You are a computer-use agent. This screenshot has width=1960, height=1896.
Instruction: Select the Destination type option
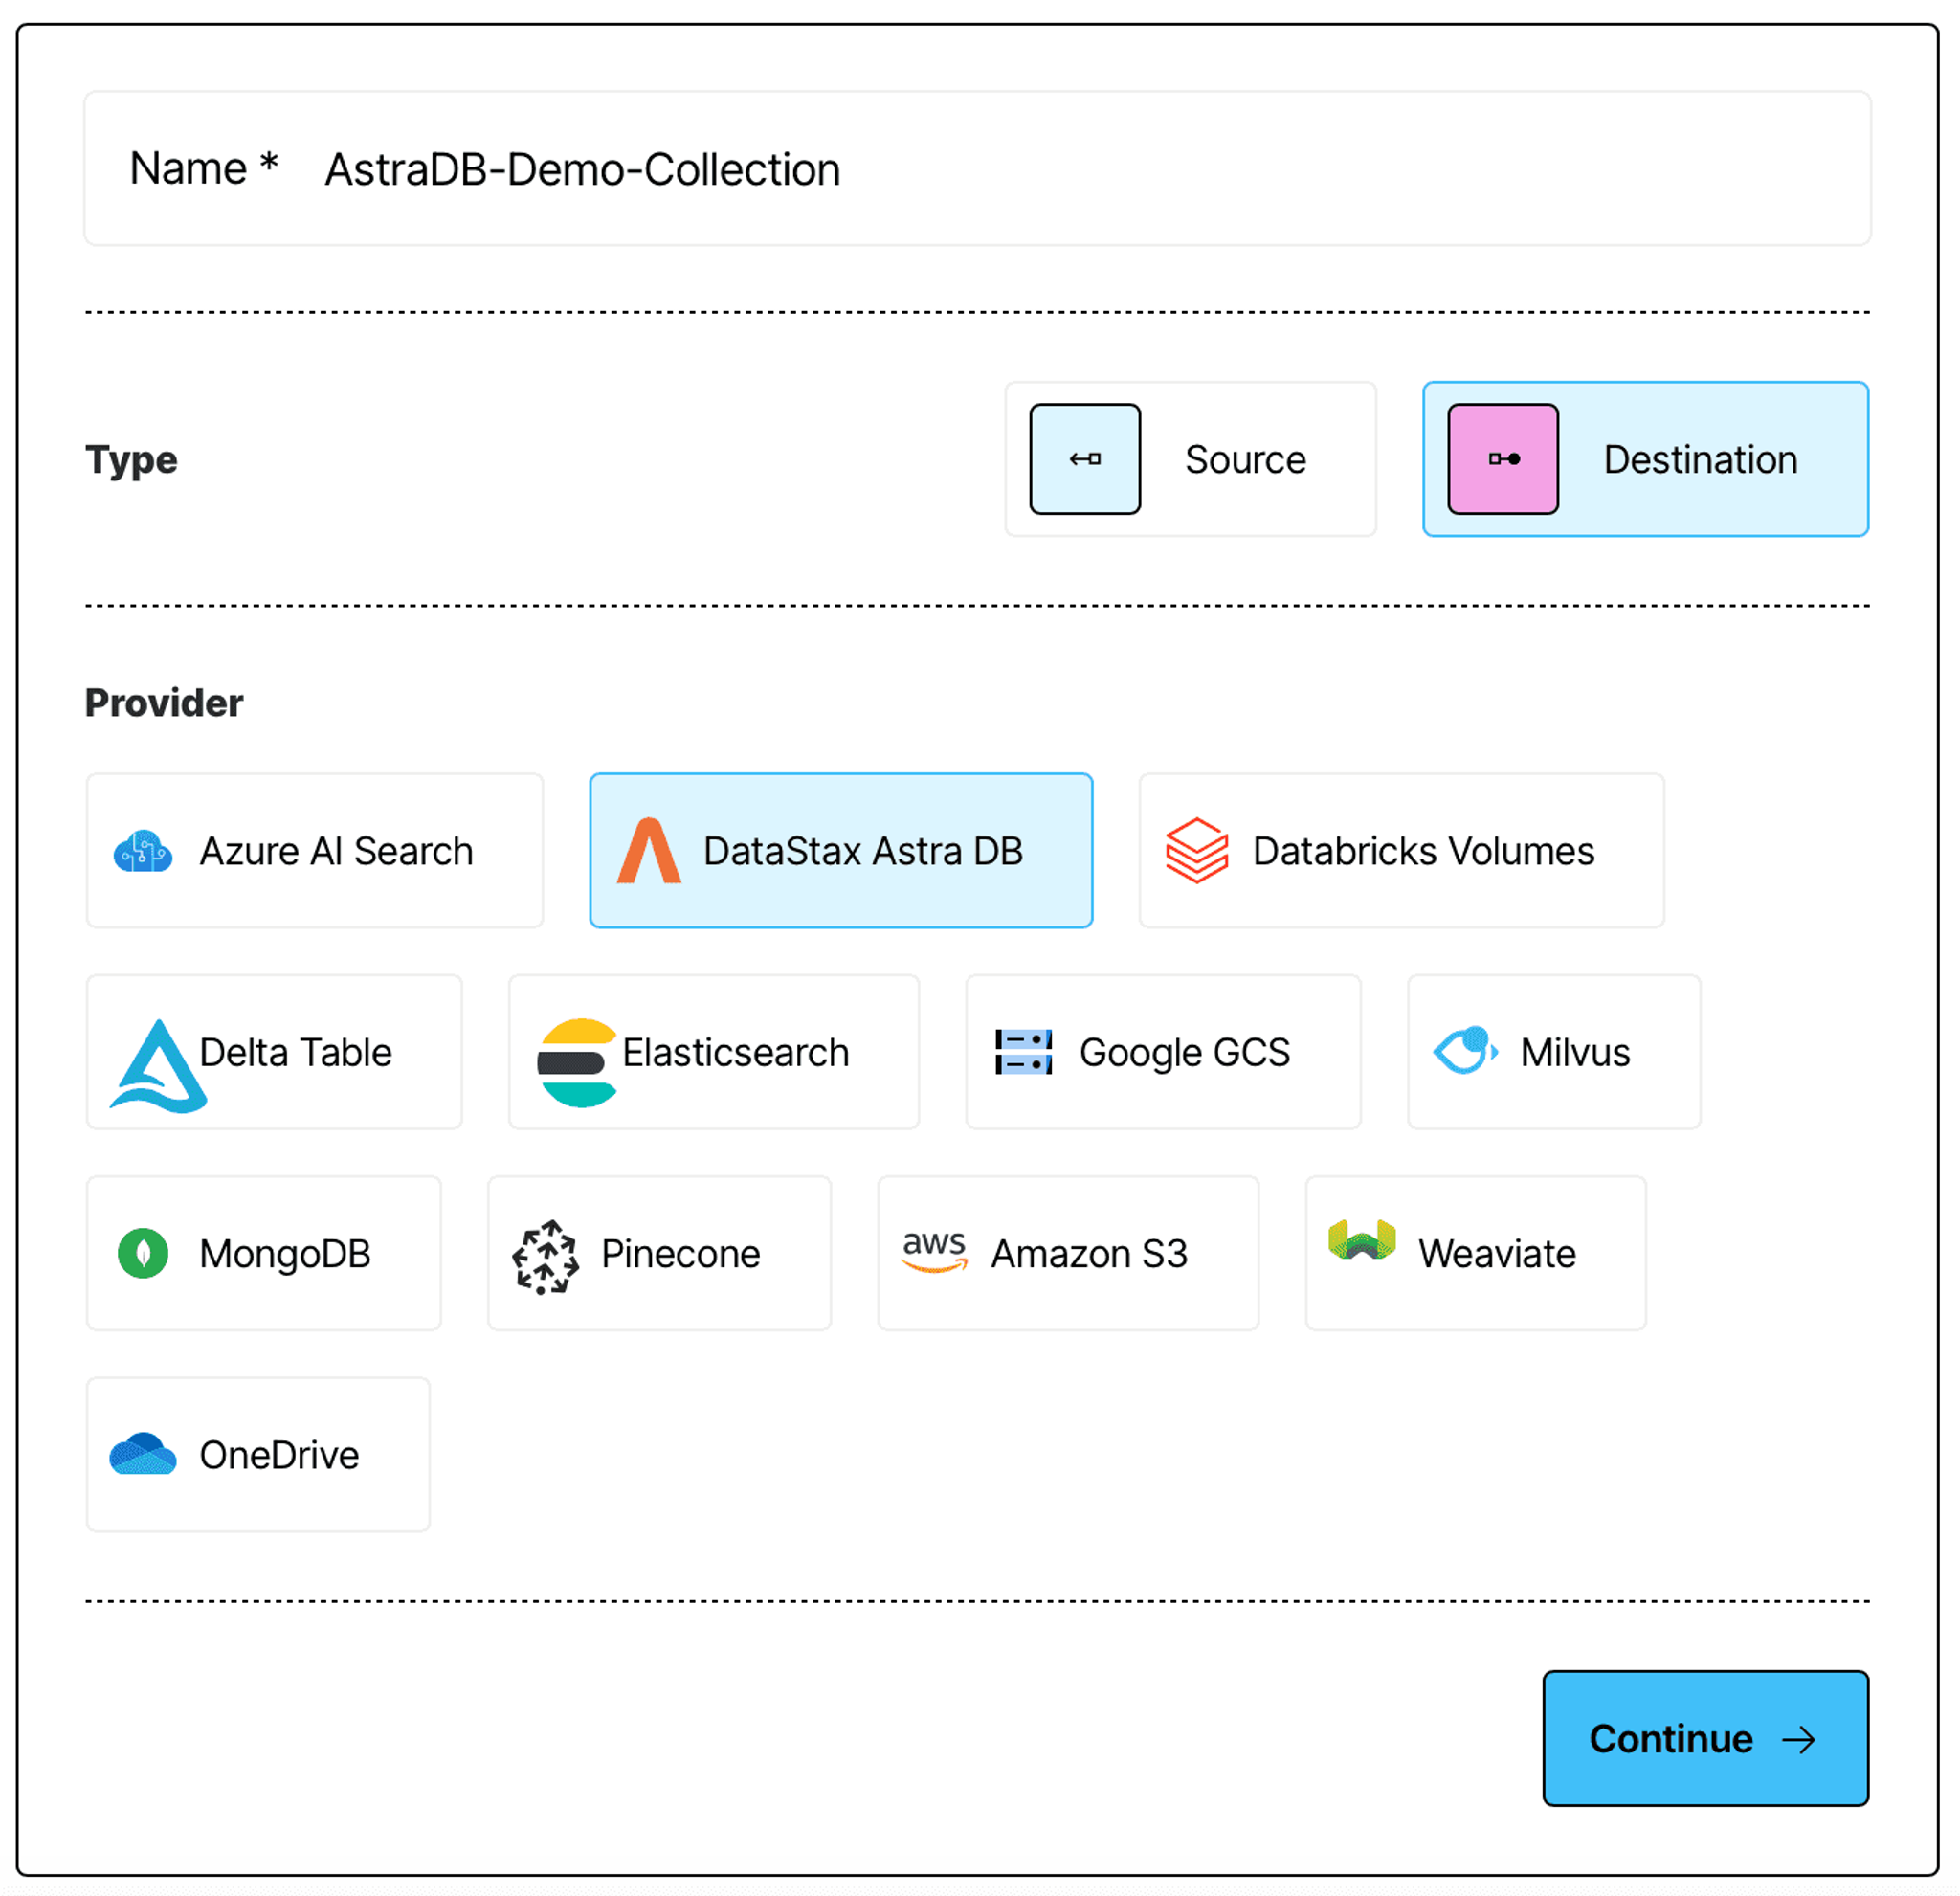click(x=1646, y=459)
